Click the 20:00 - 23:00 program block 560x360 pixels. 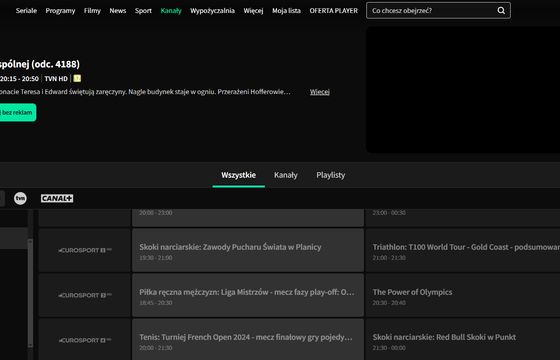tap(248, 218)
